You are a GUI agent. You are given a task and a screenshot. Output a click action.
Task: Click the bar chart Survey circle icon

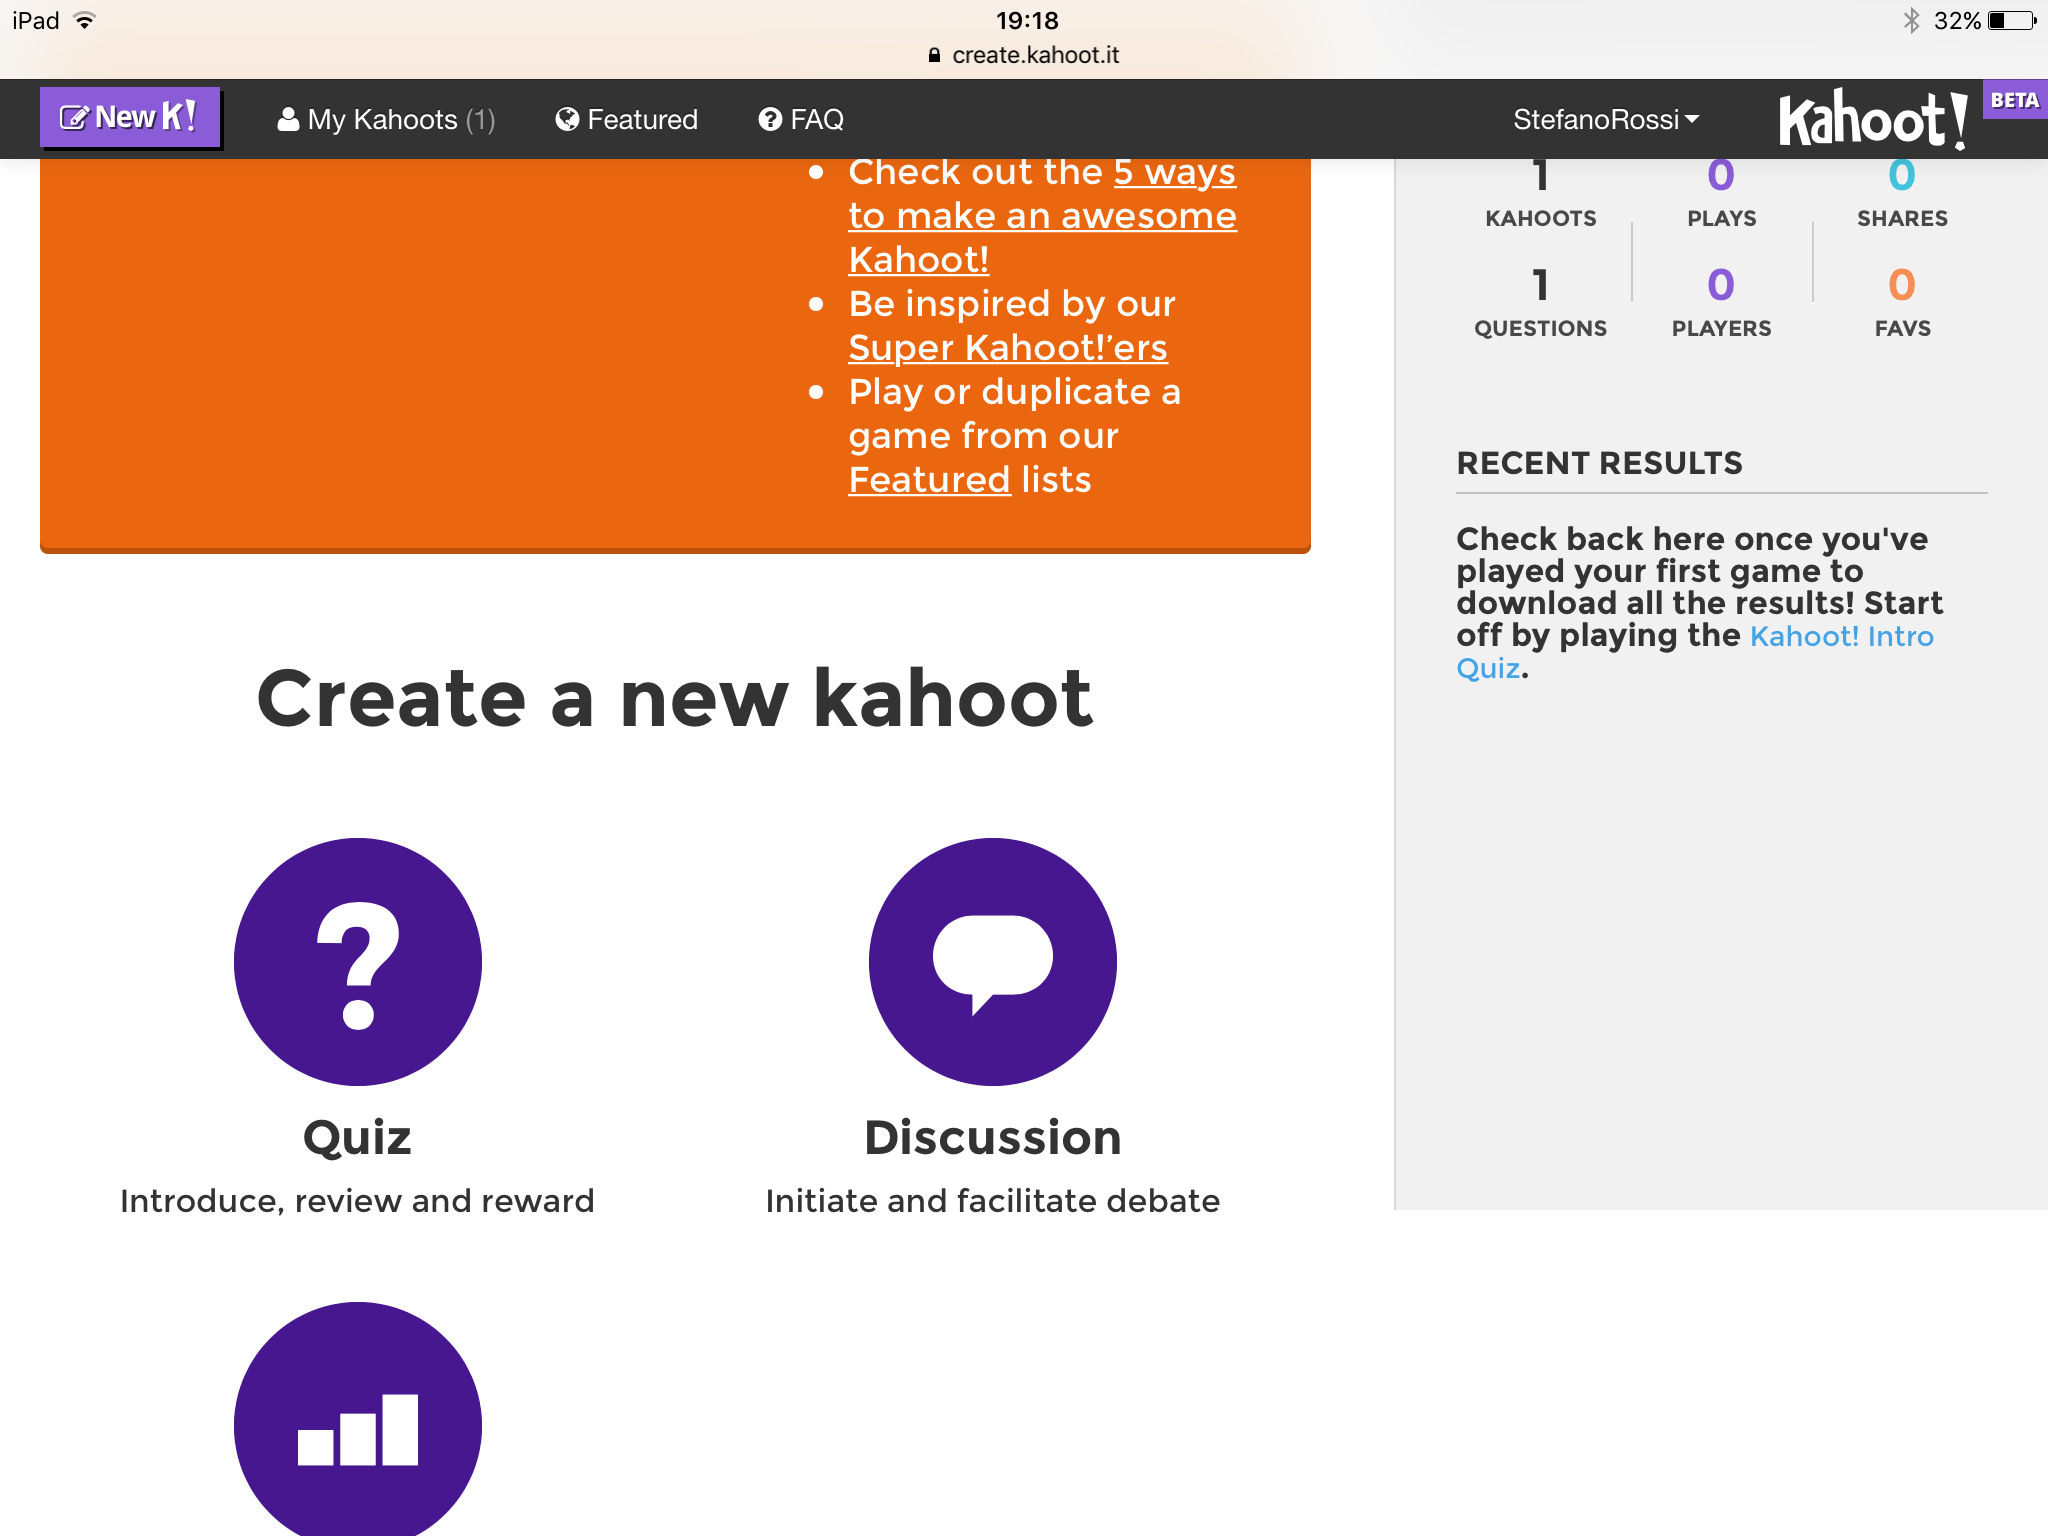(357, 1425)
